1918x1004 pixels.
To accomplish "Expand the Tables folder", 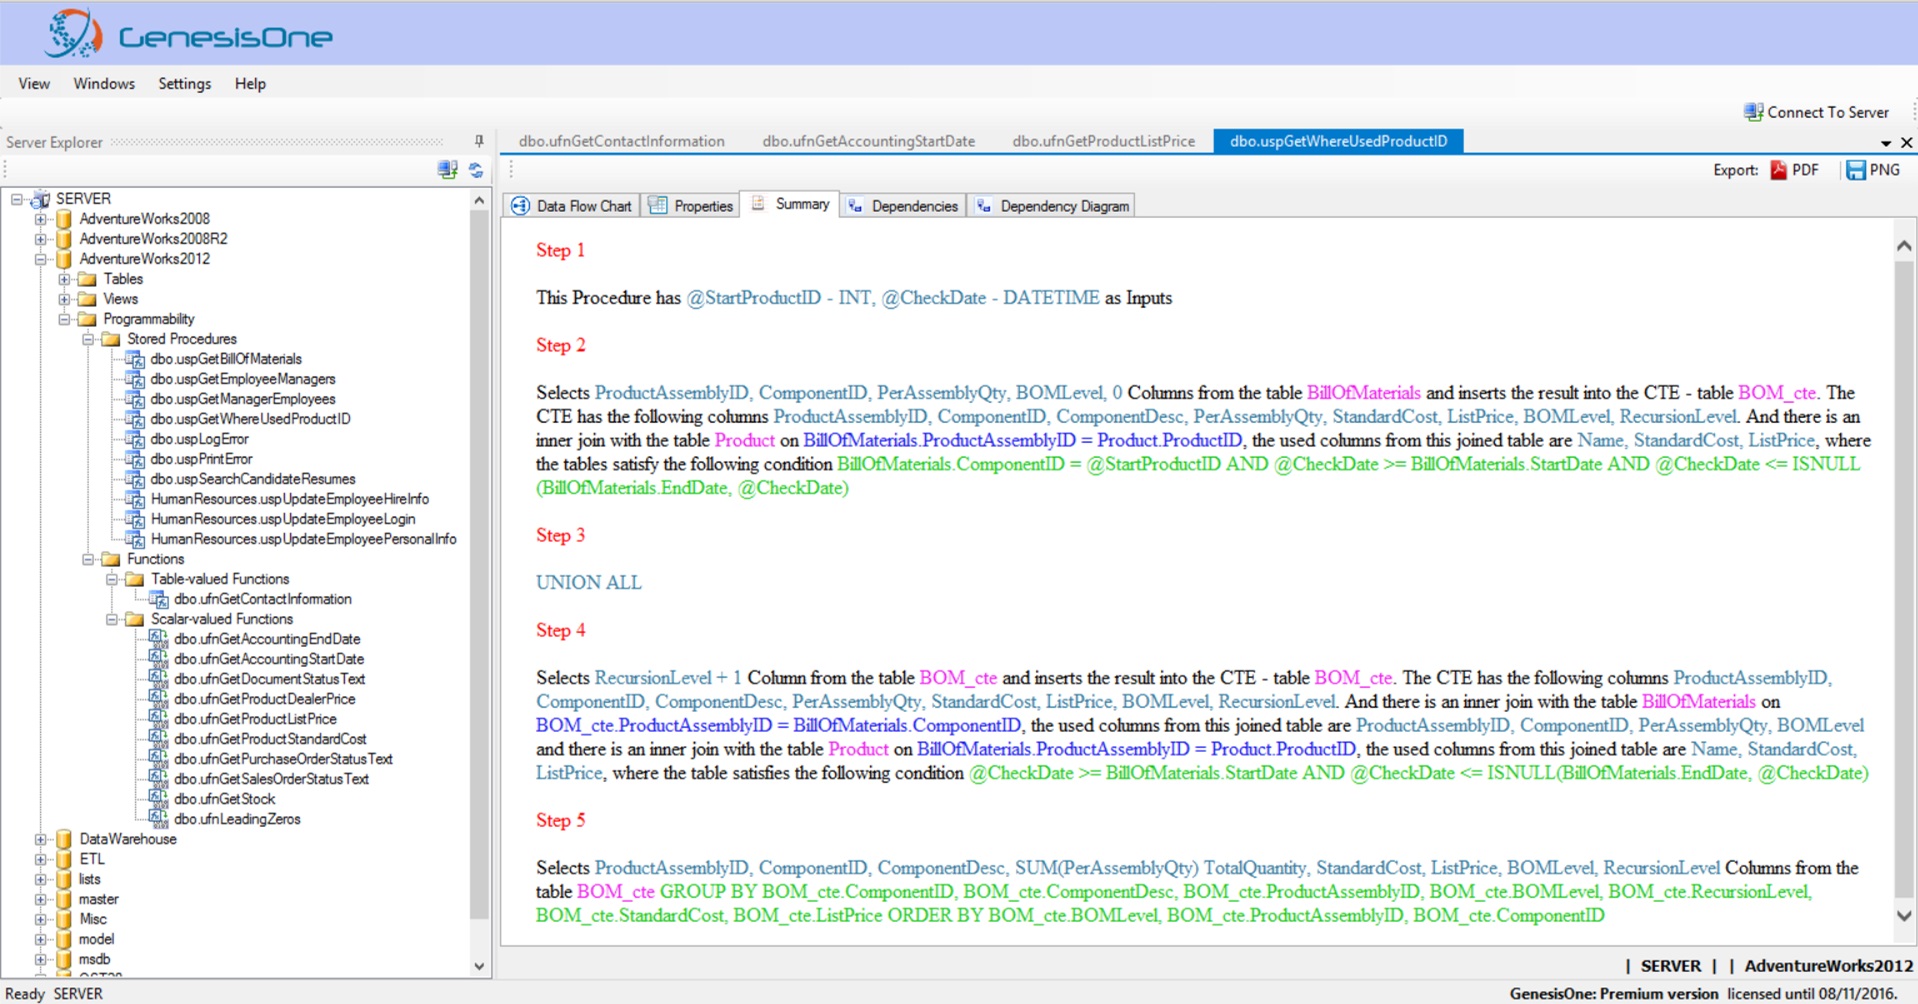I will point(64,279).
